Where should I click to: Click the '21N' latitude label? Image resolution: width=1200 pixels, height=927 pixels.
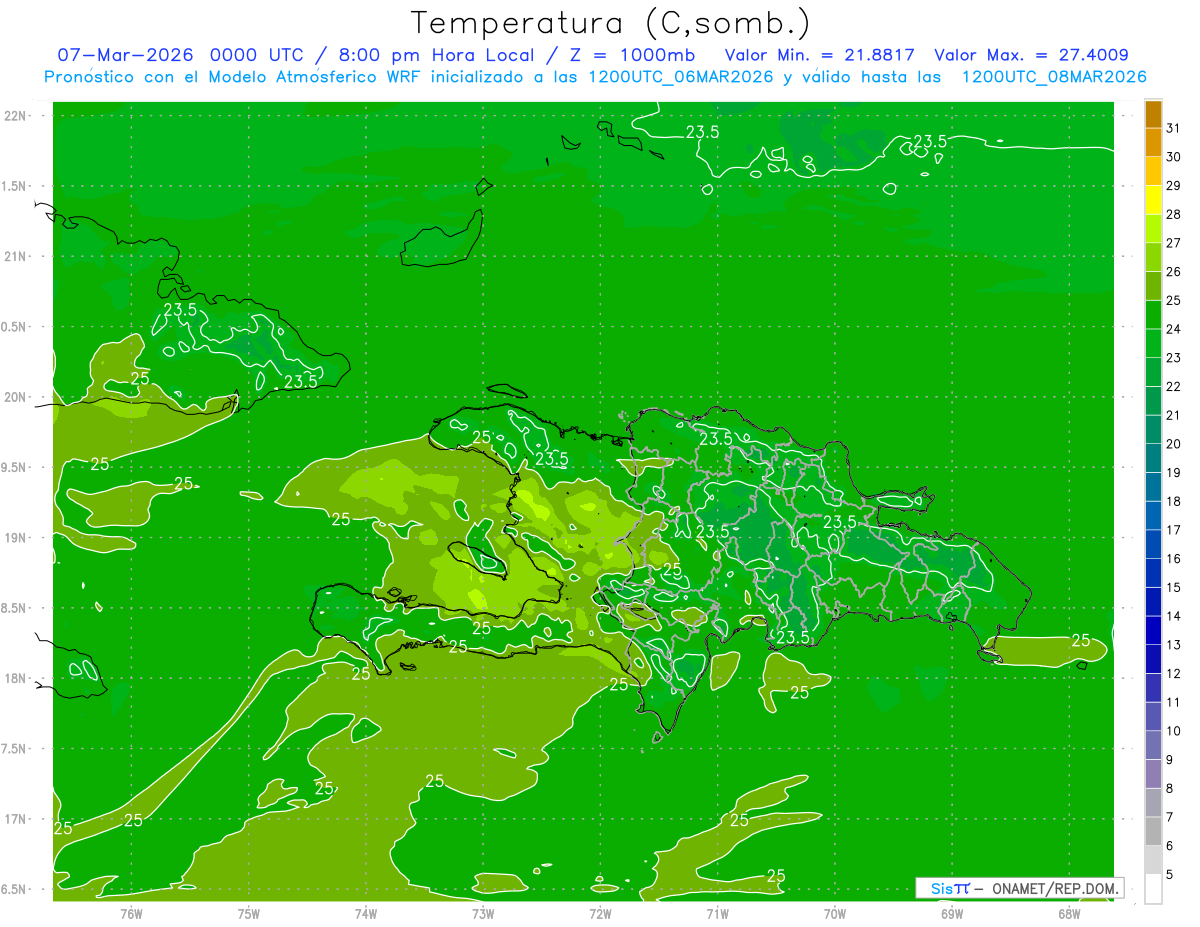(16, 256)
